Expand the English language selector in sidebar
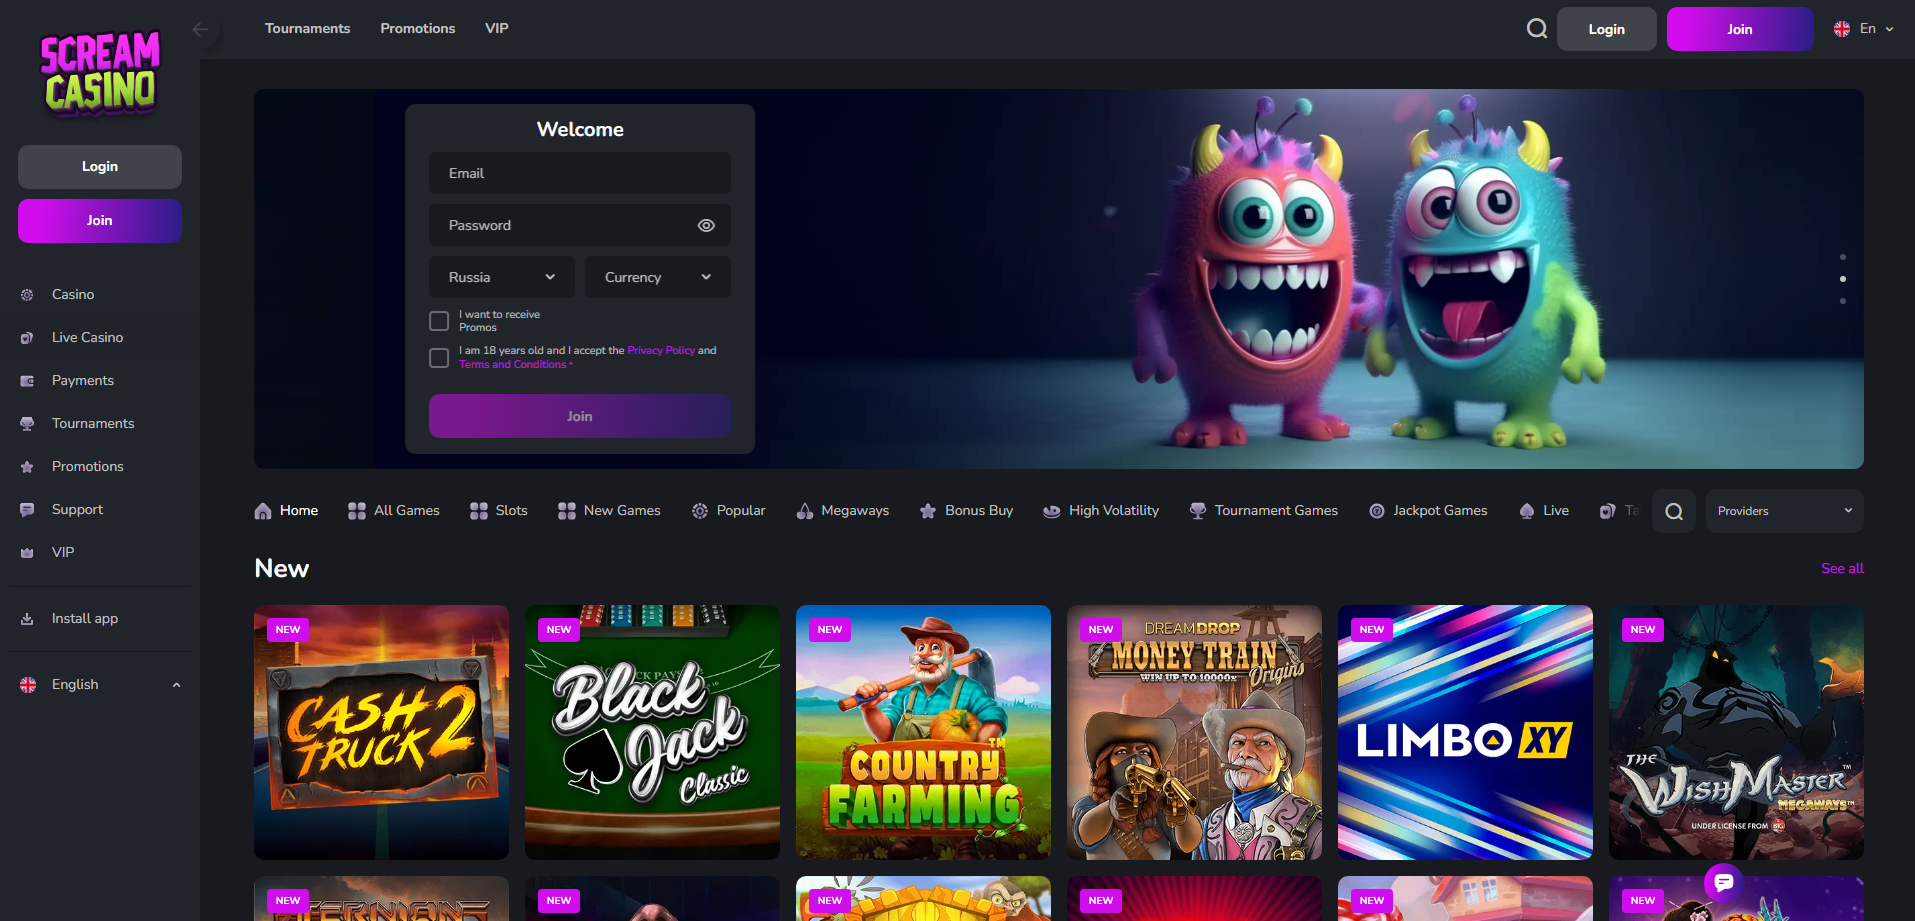The width and height of the screenshot is (1915, 921). click(100, 685)
